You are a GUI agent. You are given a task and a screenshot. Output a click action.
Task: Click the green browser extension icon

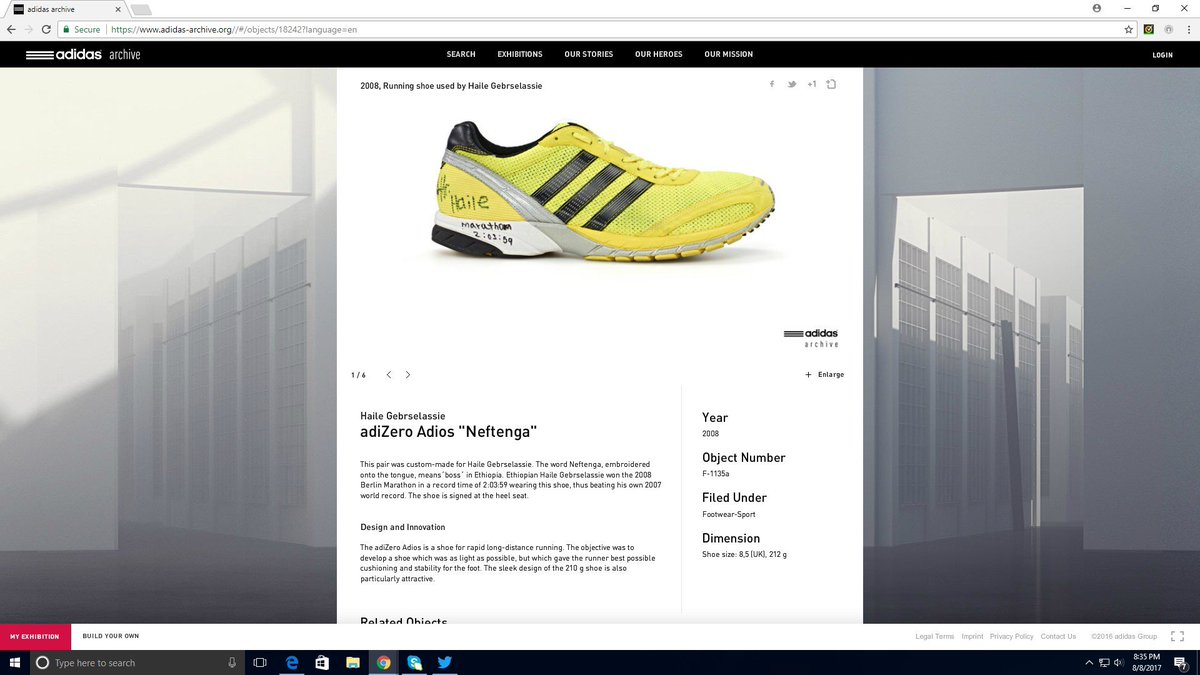click(1149, 29)
